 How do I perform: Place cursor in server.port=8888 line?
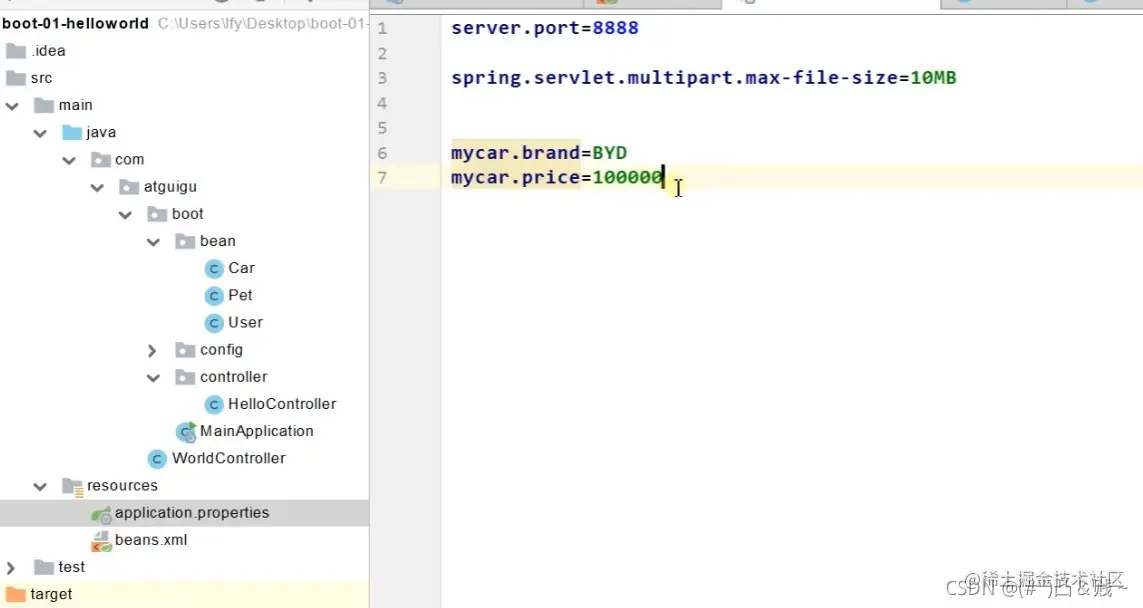tap(545, 28)
